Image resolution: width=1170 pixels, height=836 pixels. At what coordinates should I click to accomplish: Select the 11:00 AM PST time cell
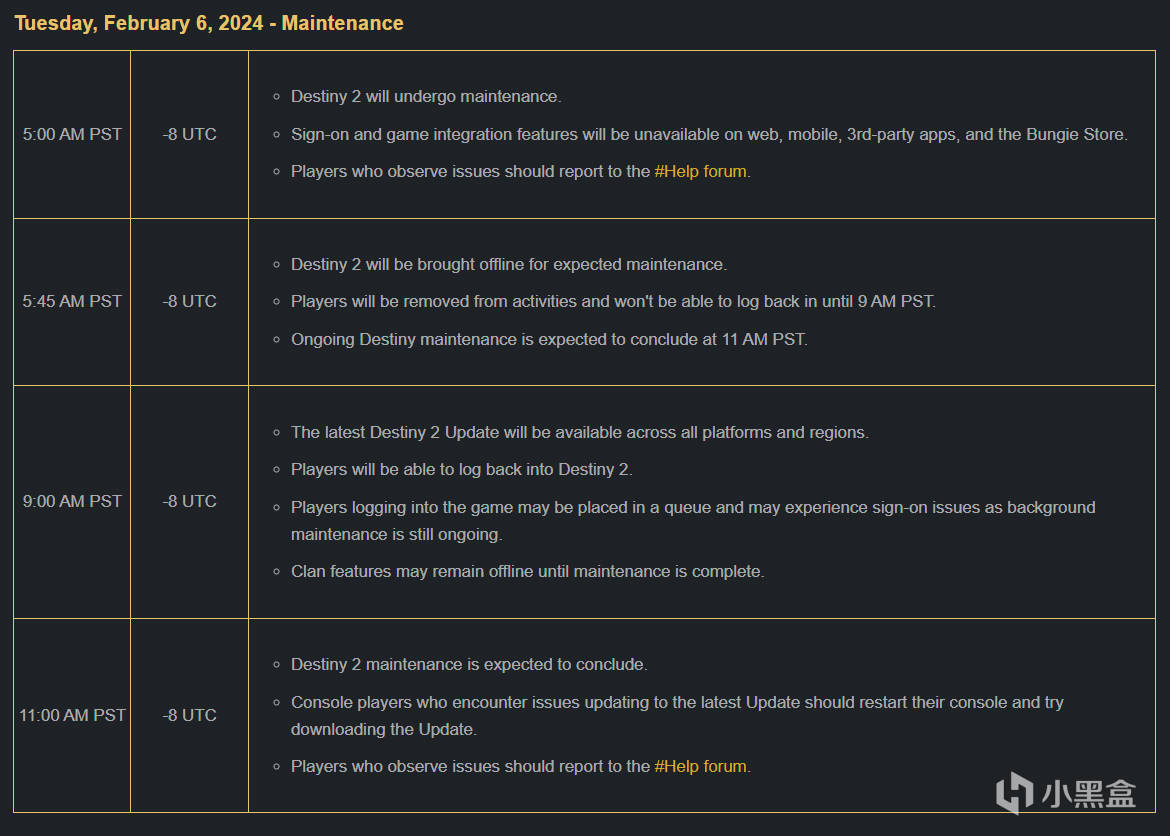pos(72,715)
